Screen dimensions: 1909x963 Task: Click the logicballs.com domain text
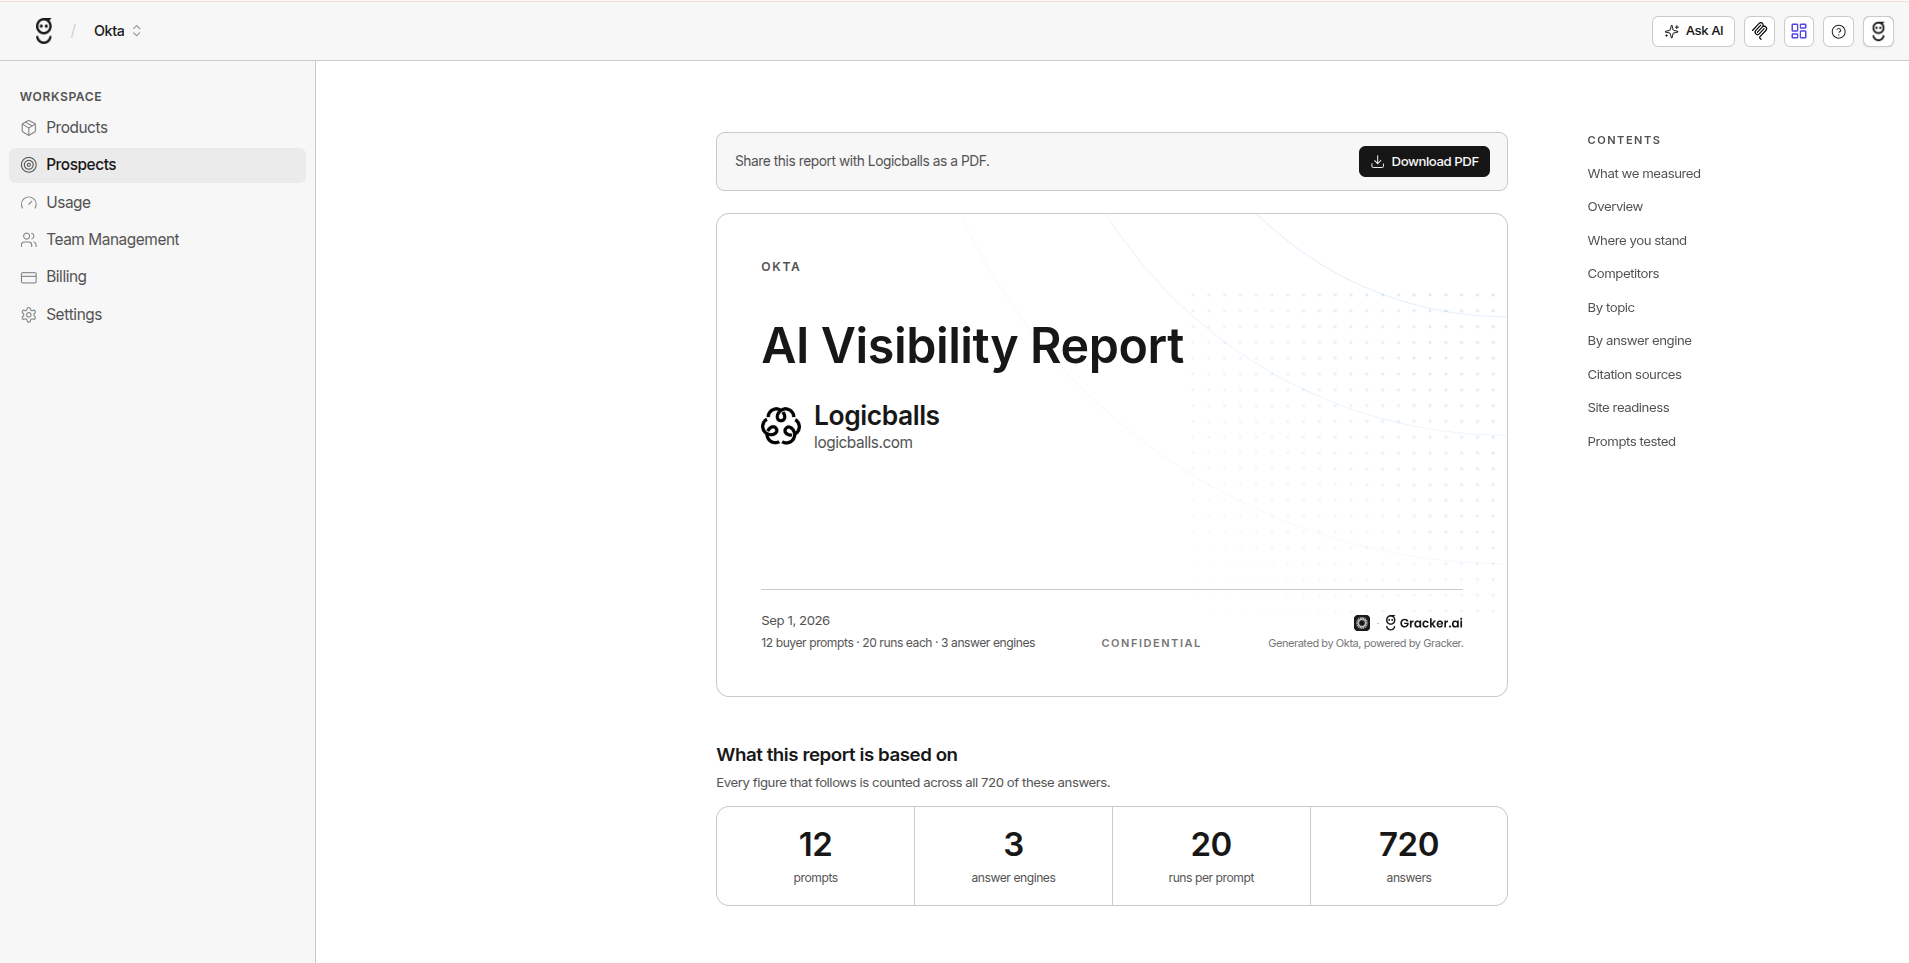[863, 443]
